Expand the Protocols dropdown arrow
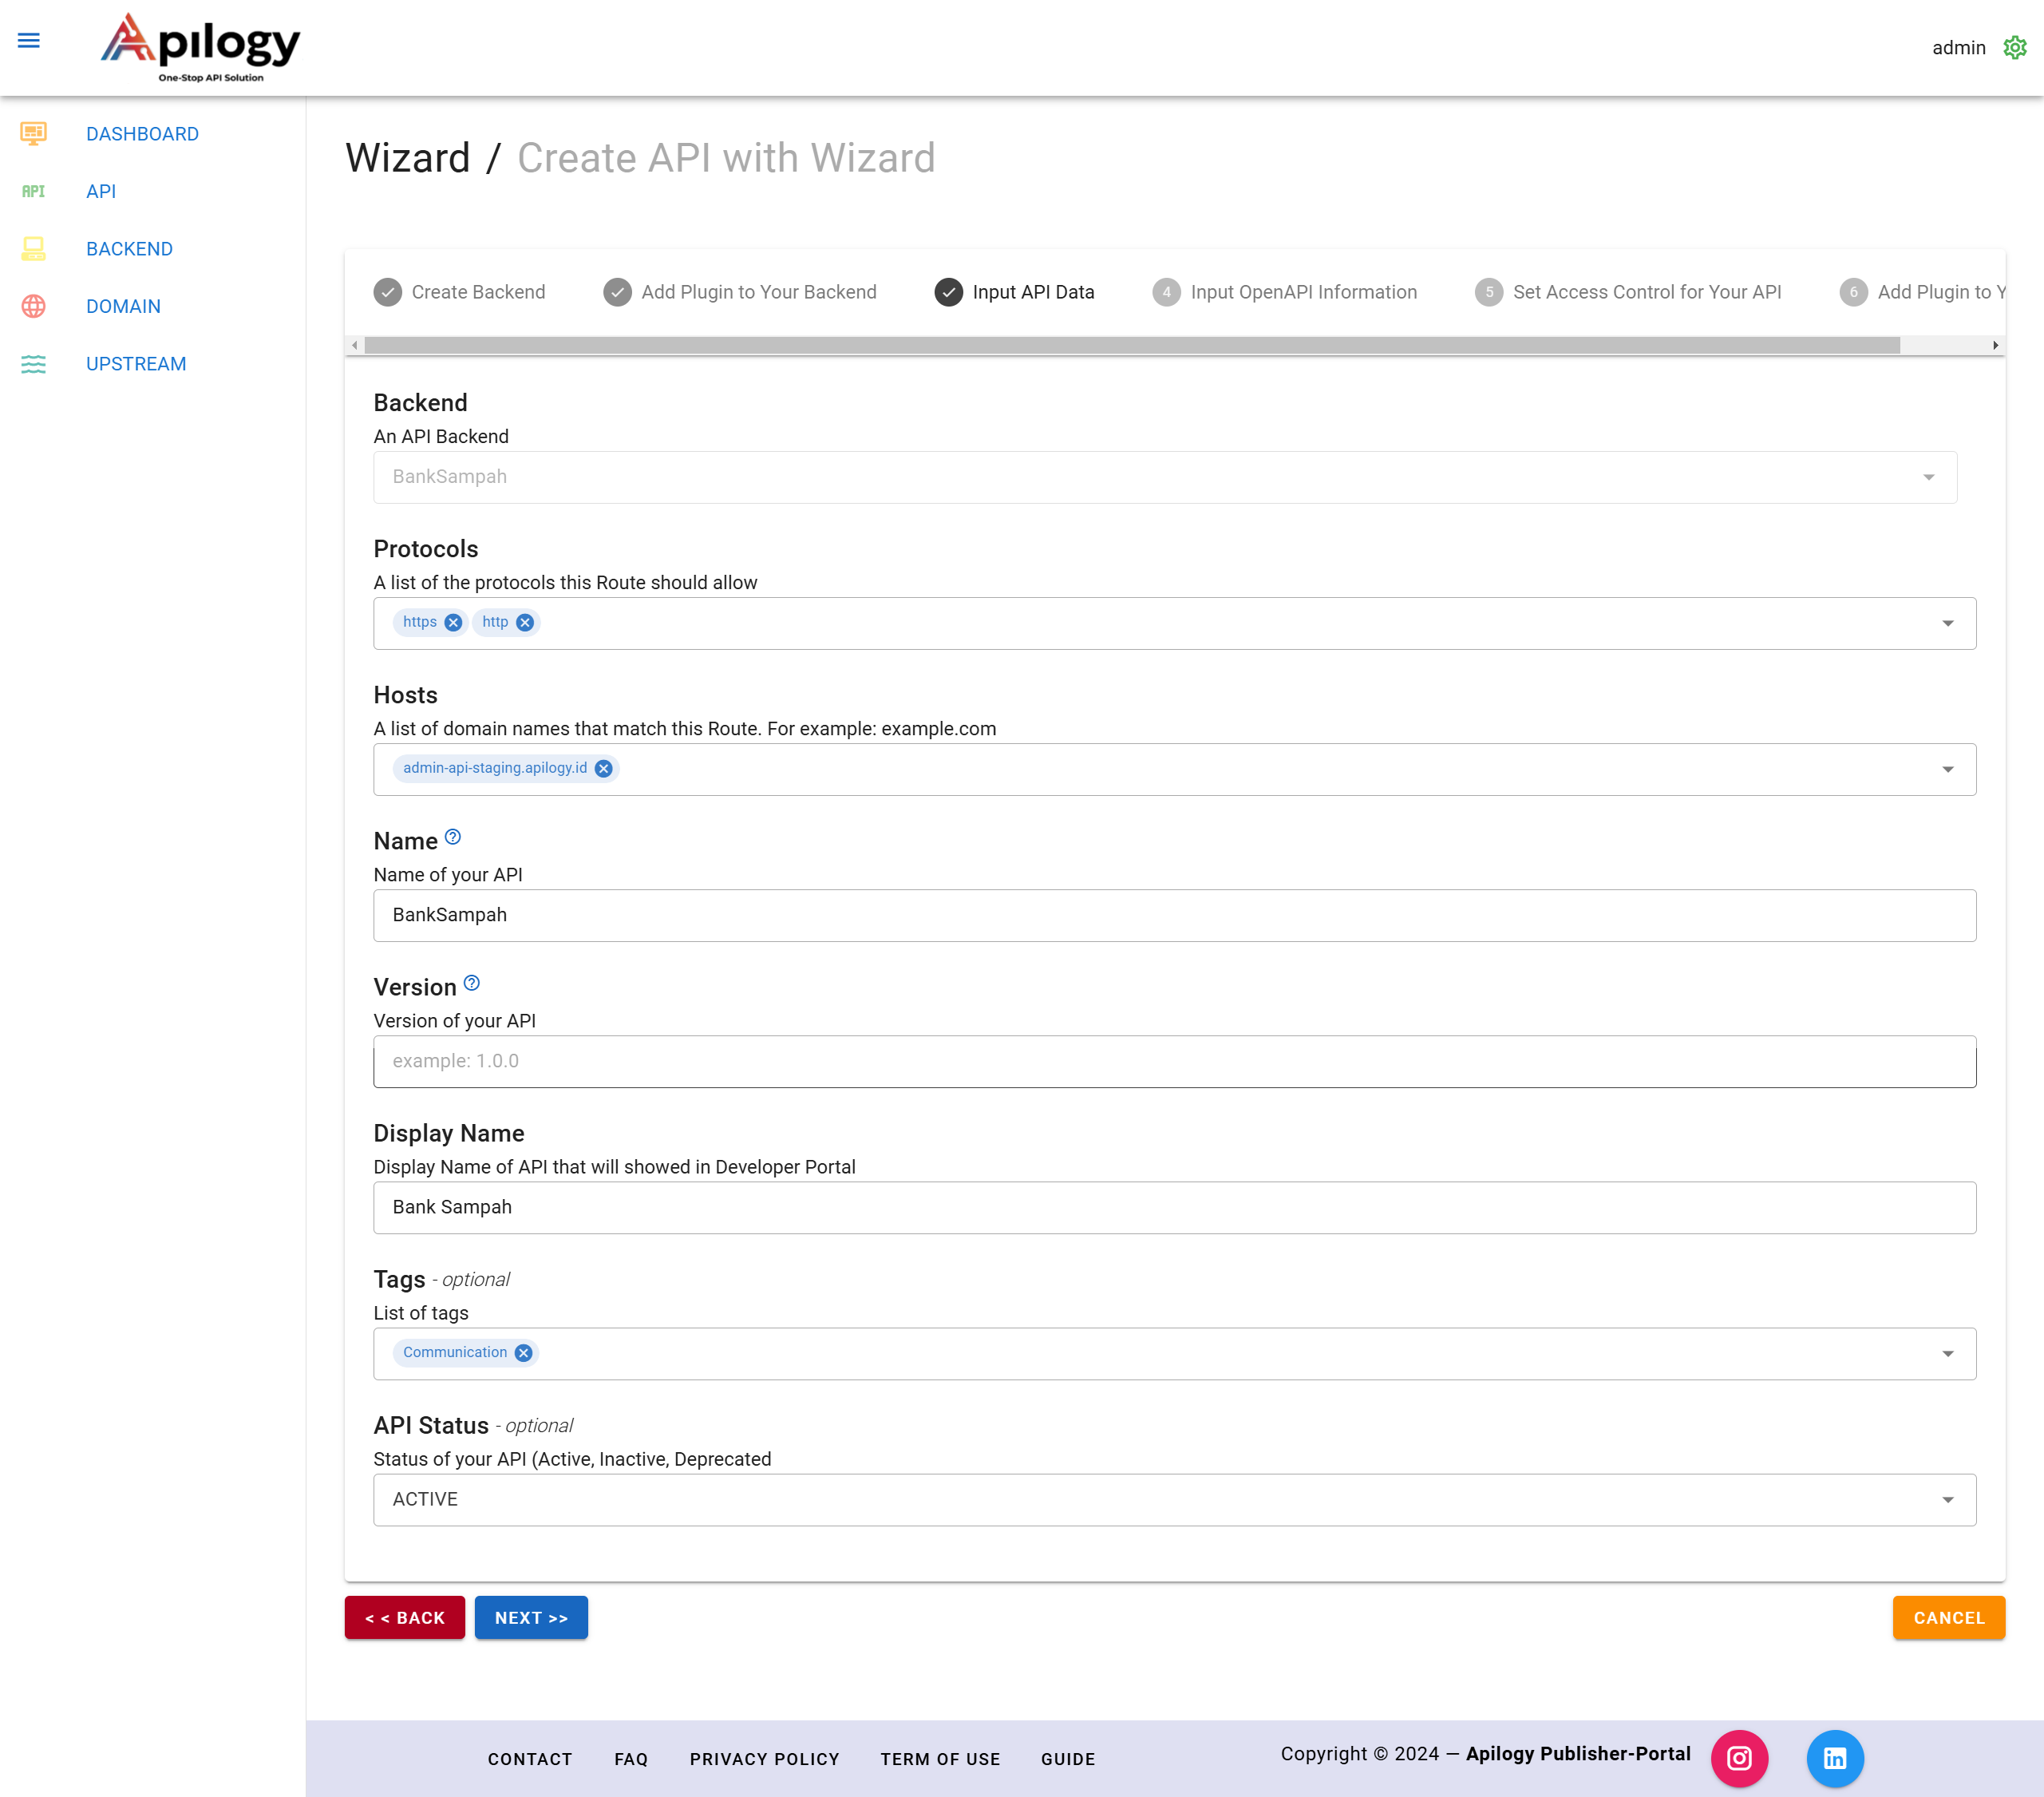2044x1797 pixels. click(x=1947, y=624)
